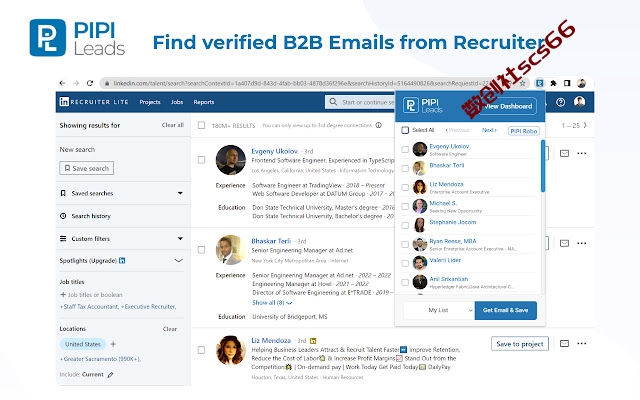The image size is (640, 400).
Task: Expand Custom filters dropdown
Action: (180, 238)
